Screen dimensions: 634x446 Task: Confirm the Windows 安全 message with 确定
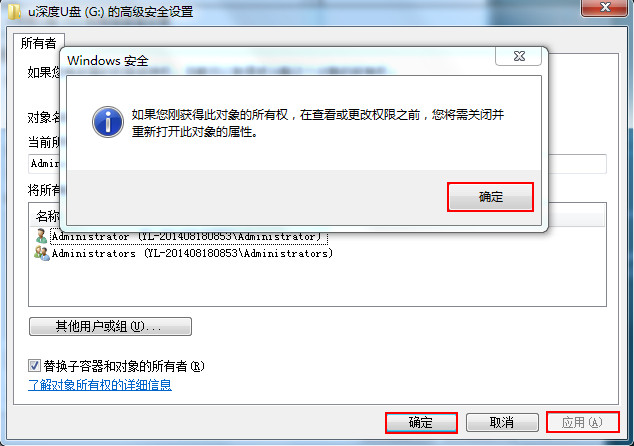[x=490, y=197]
